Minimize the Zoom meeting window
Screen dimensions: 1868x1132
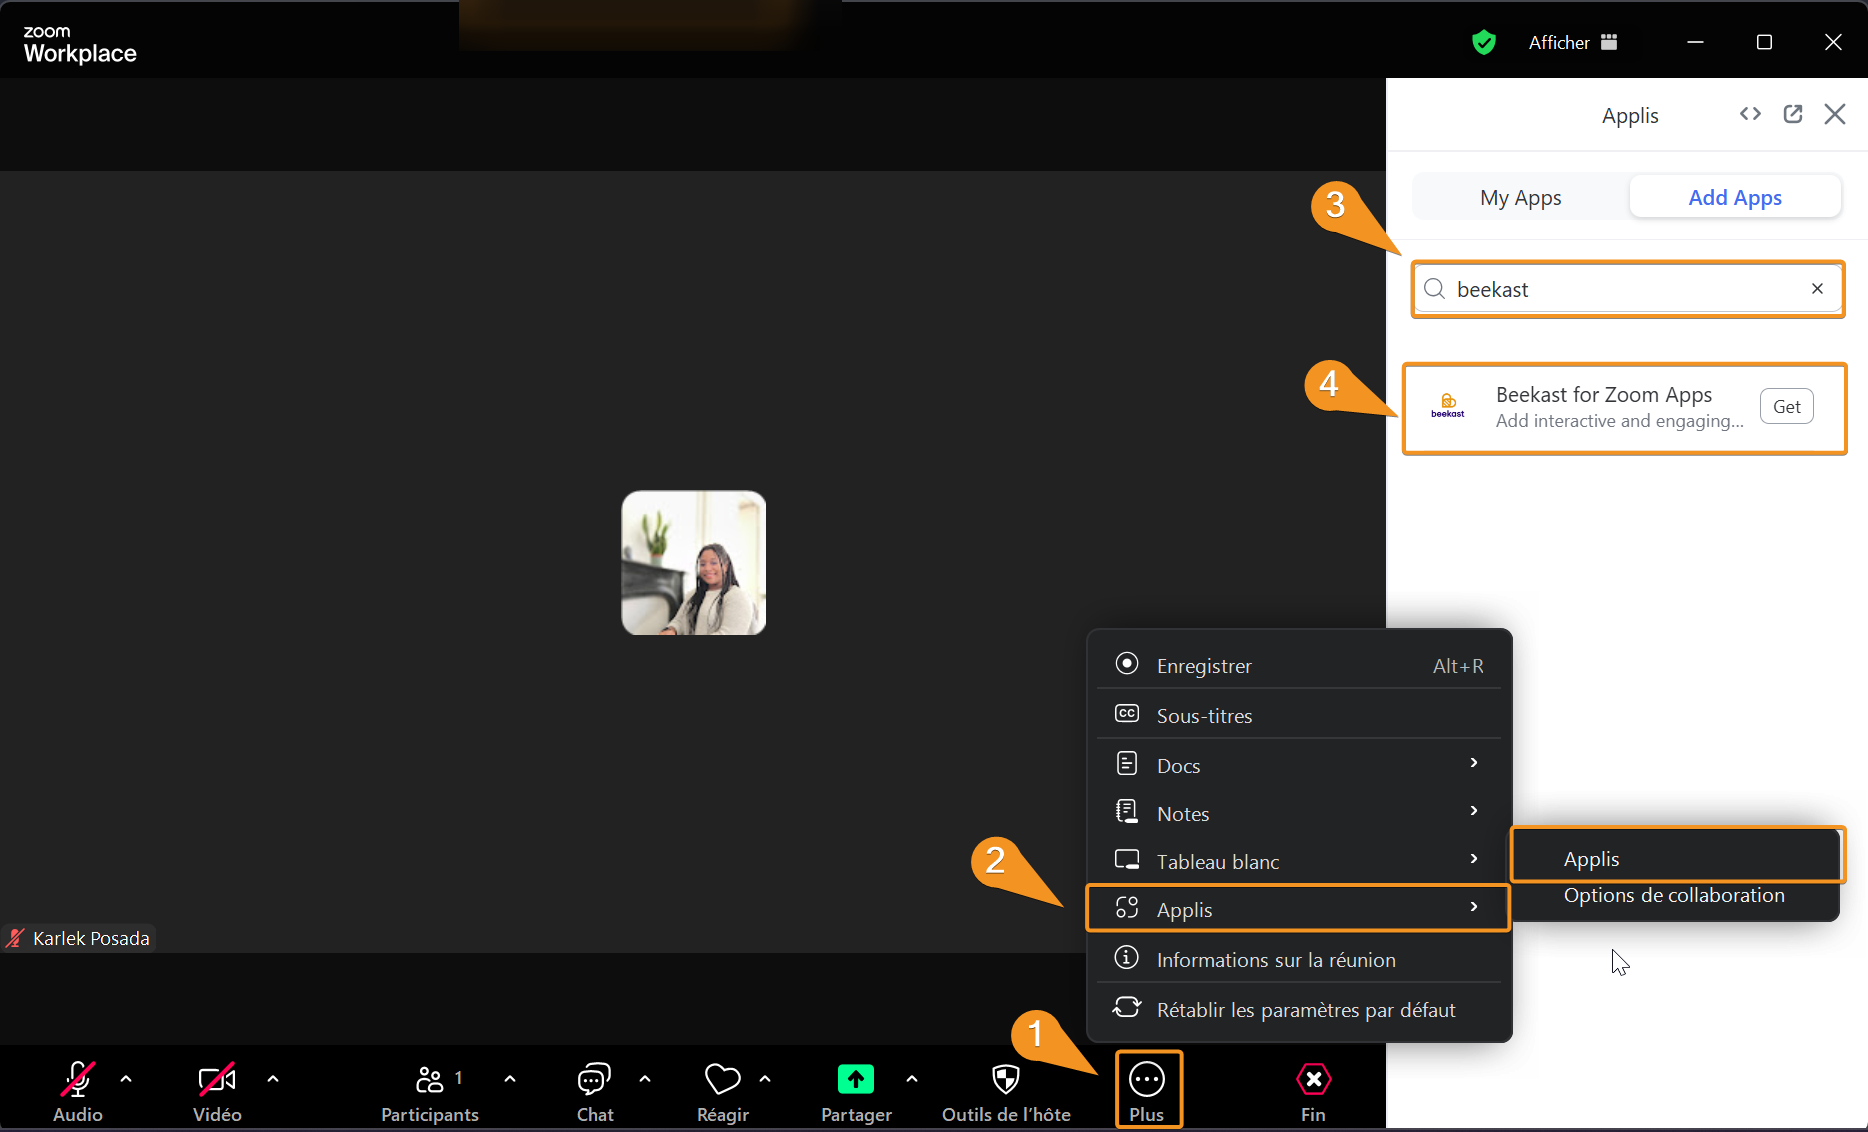1695,42
